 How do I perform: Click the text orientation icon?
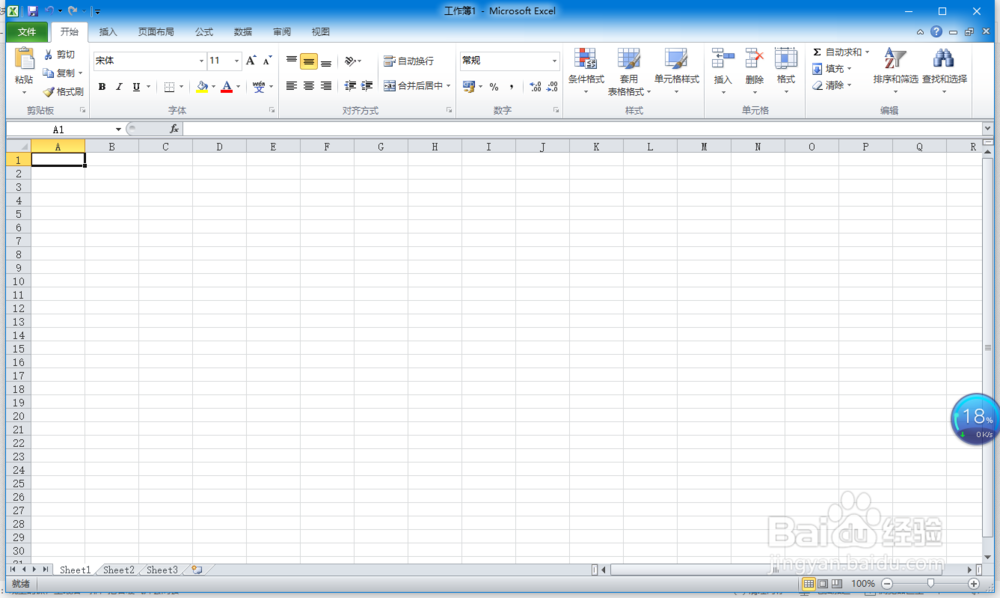(350, 61)
